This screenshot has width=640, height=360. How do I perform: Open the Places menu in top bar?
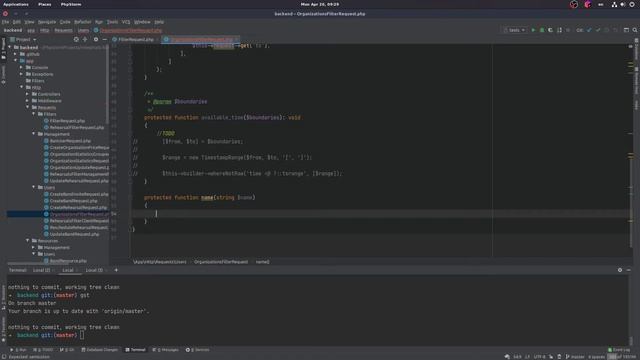click(44, 4)
